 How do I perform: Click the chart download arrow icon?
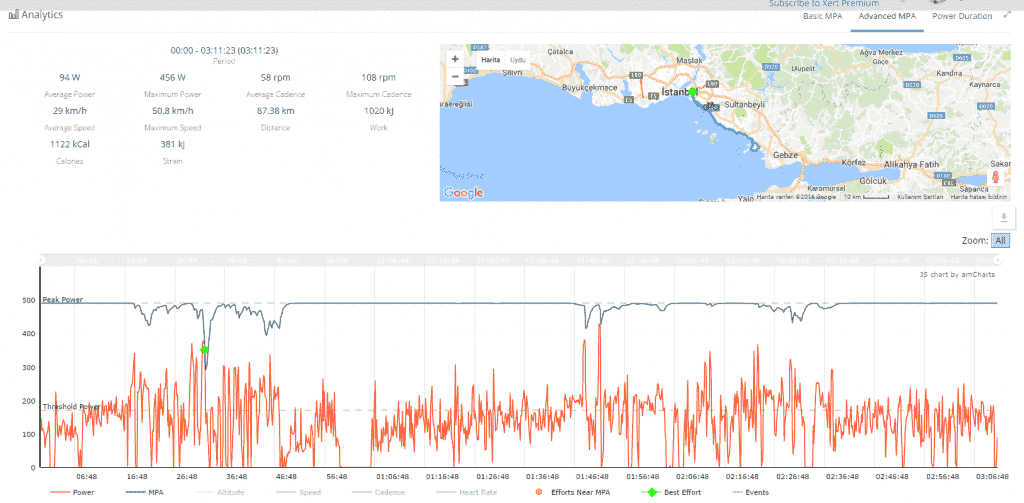tap(1003, 217)
